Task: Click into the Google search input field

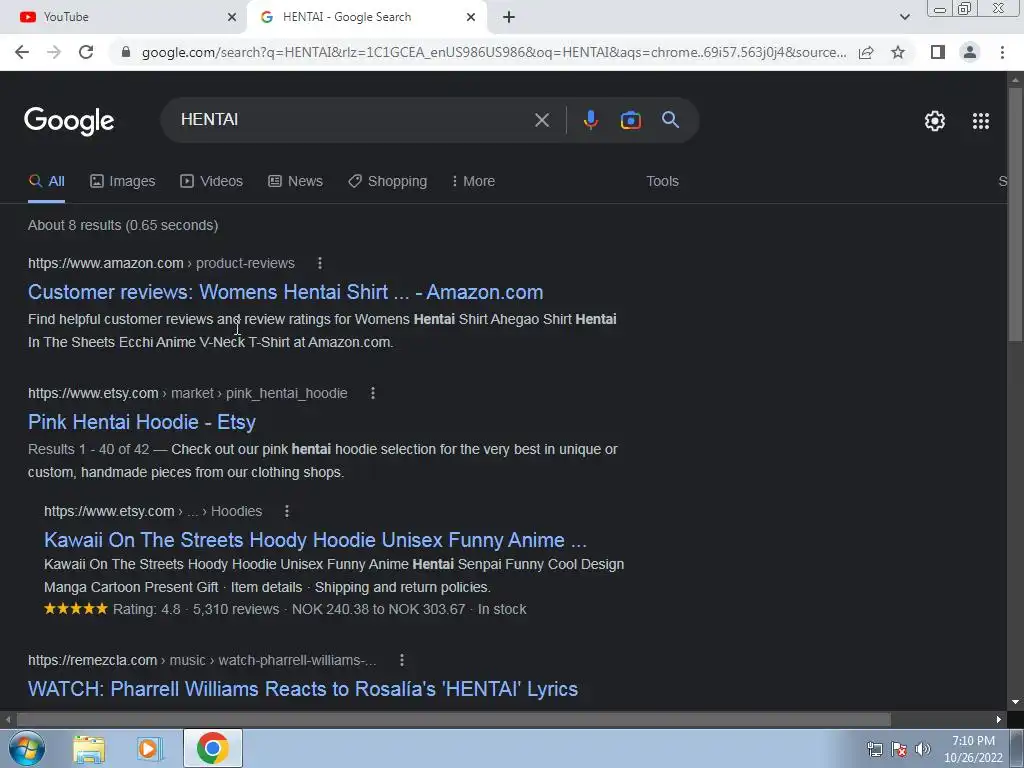Action: pyautogui.click(x=353, y=120)
